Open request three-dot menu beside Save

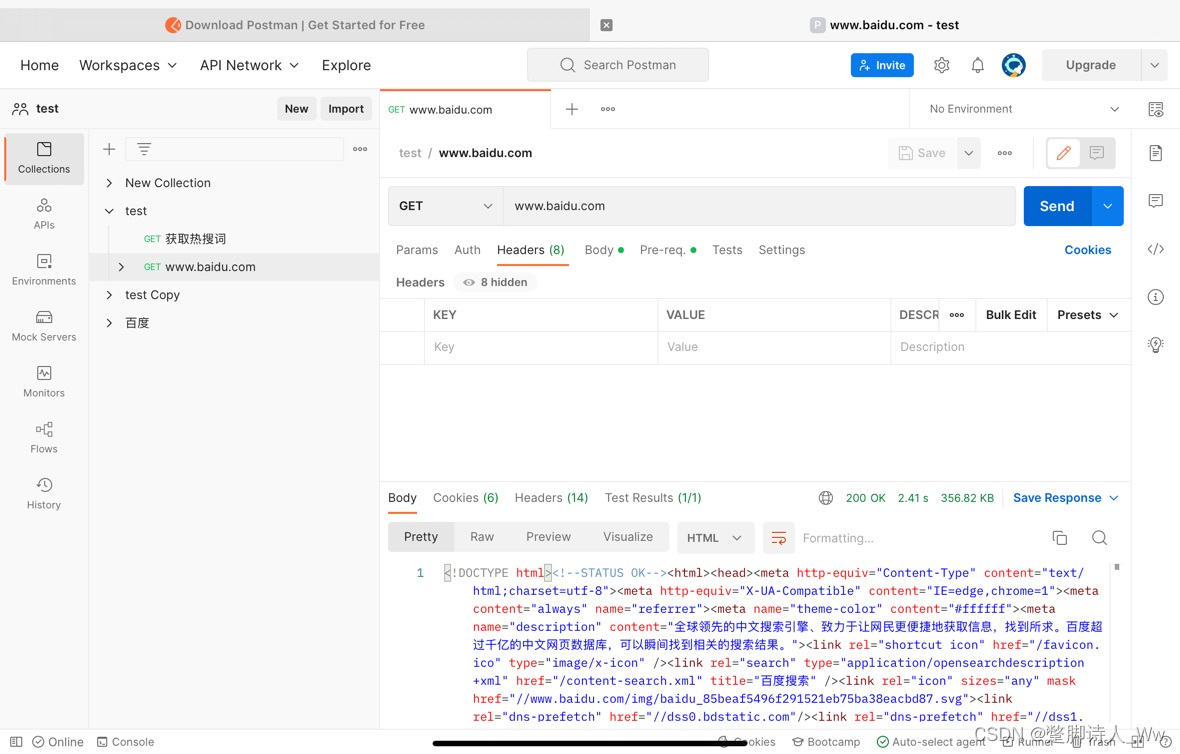[x=1005, y=154]
